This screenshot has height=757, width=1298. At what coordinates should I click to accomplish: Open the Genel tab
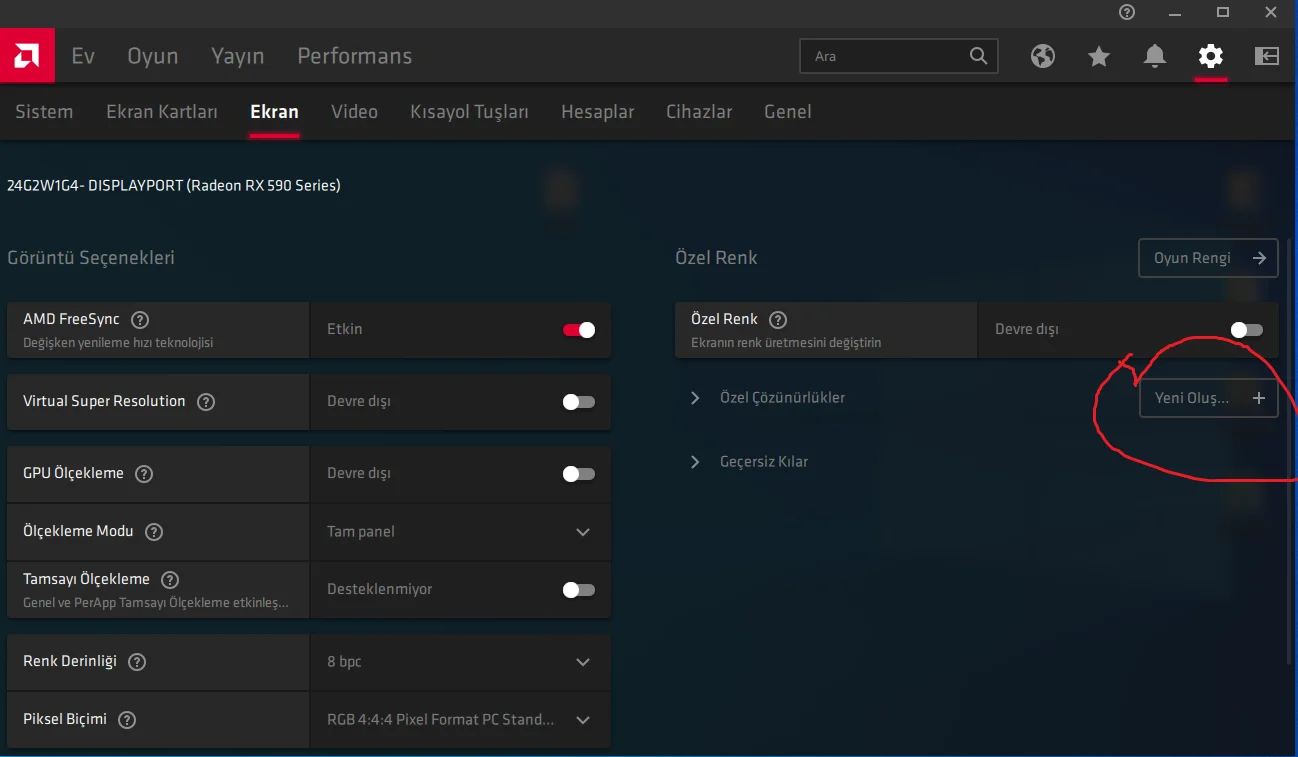pyautogui.click(x=788, y=112)
